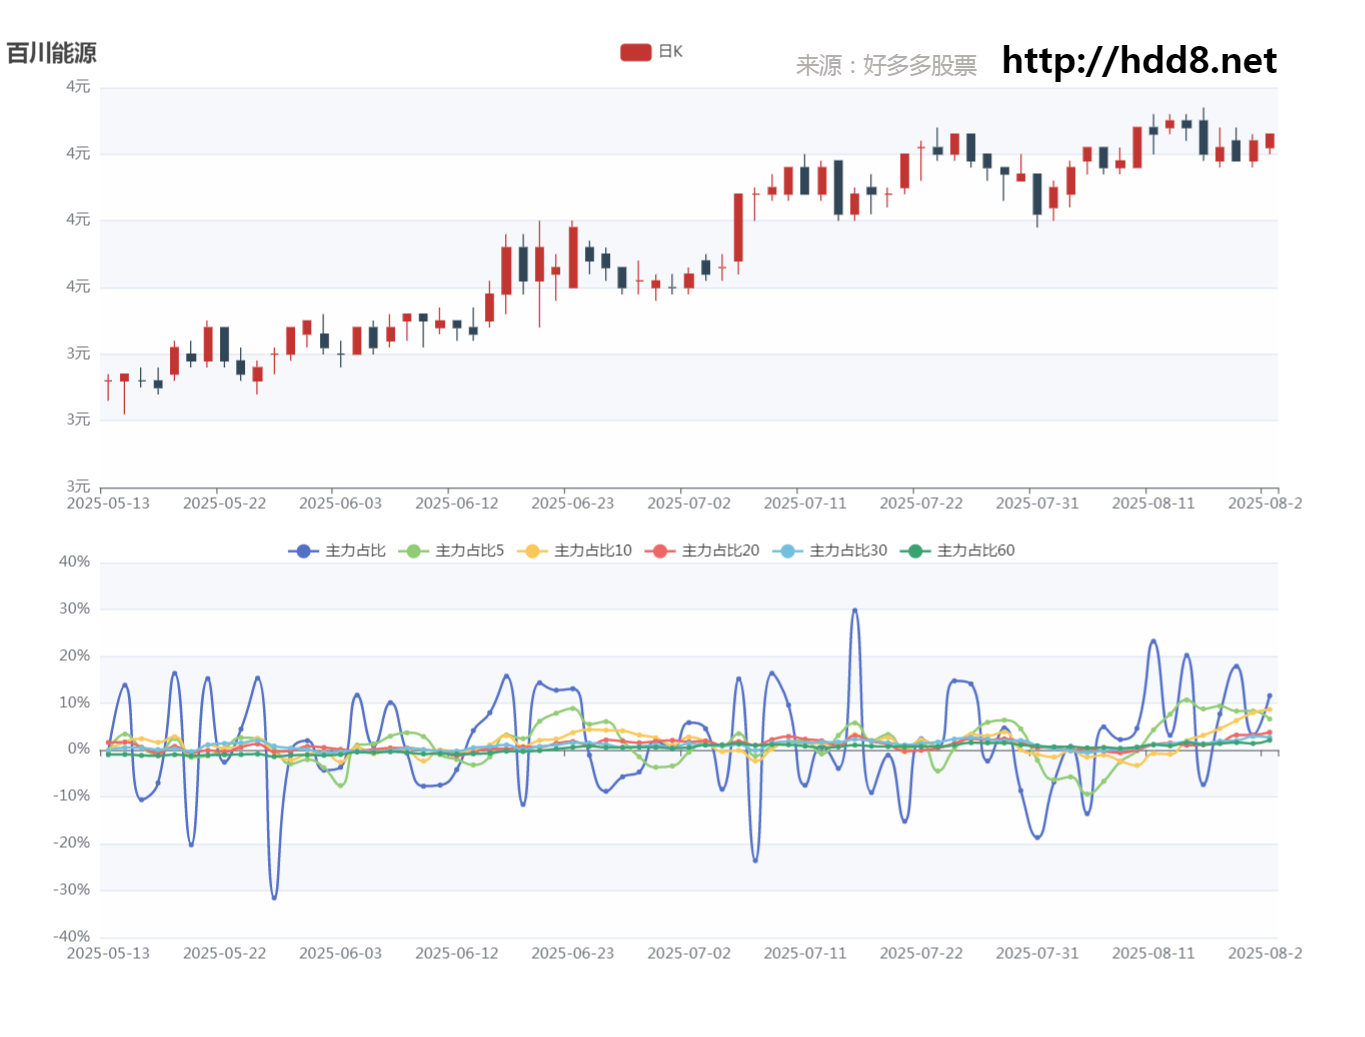Toggle the 主力占比20 legend line
Image resolution: width=1365 pixels, height=1037 pixels.
tap(702, 551)
